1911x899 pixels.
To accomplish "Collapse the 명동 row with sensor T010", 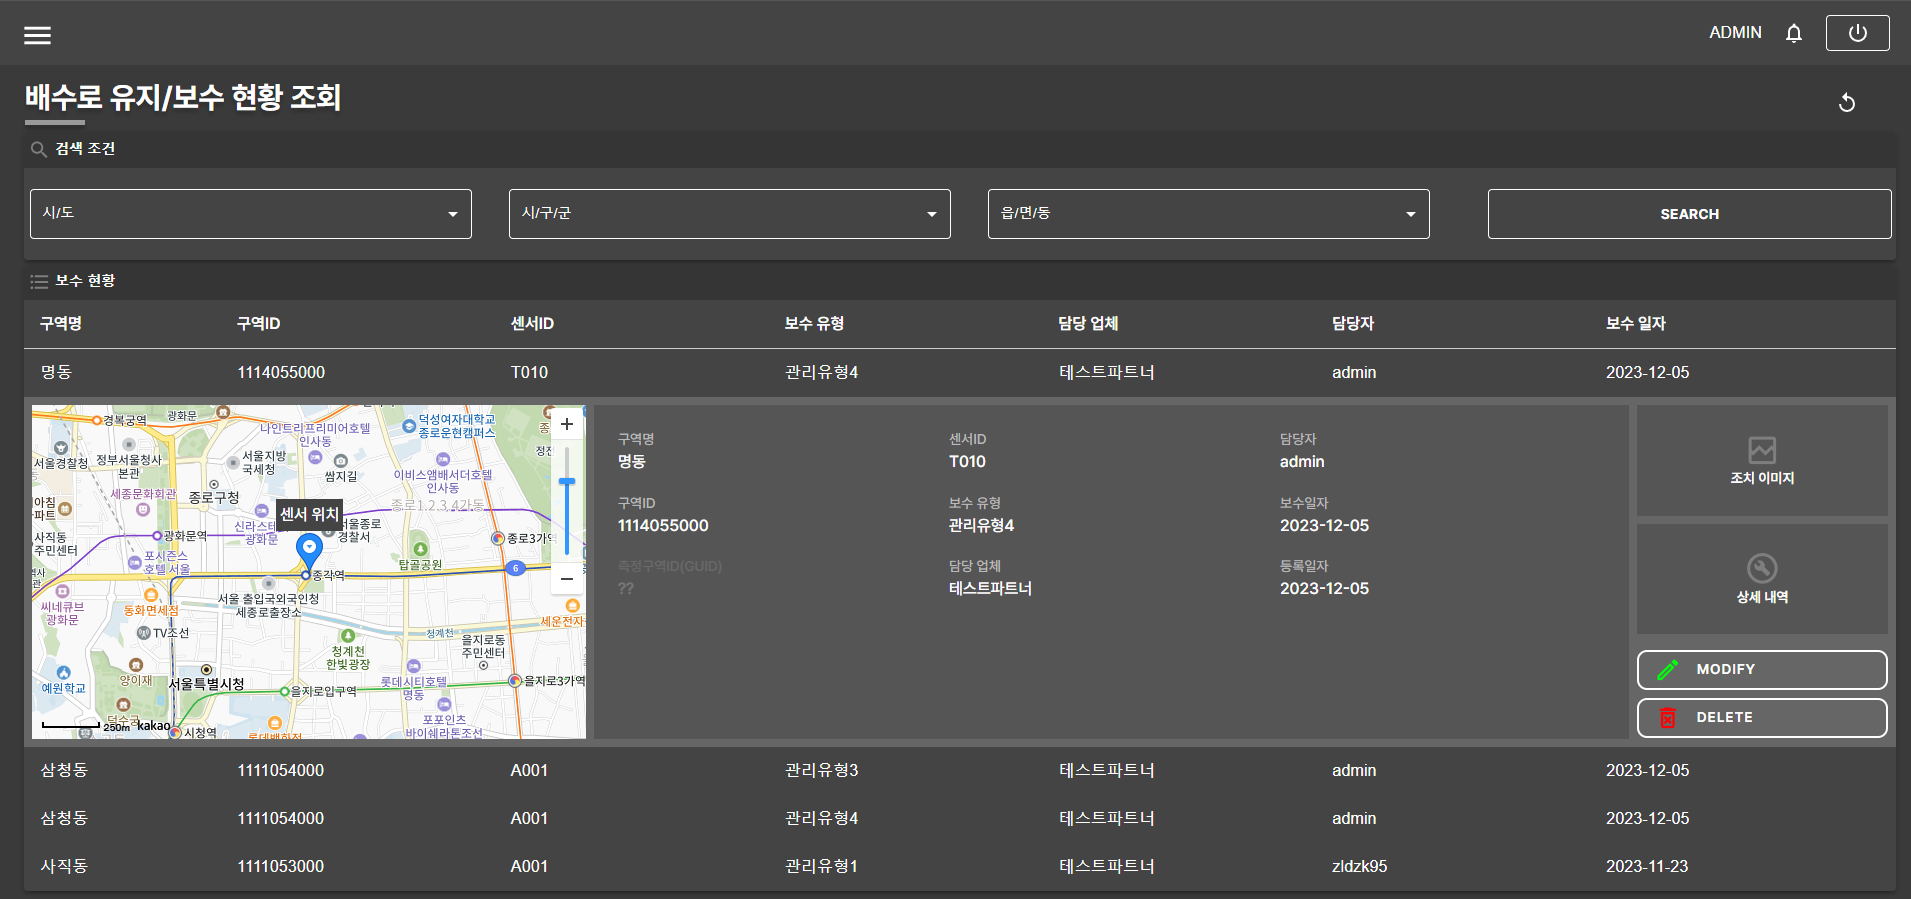I will click(x=960, y=372).
